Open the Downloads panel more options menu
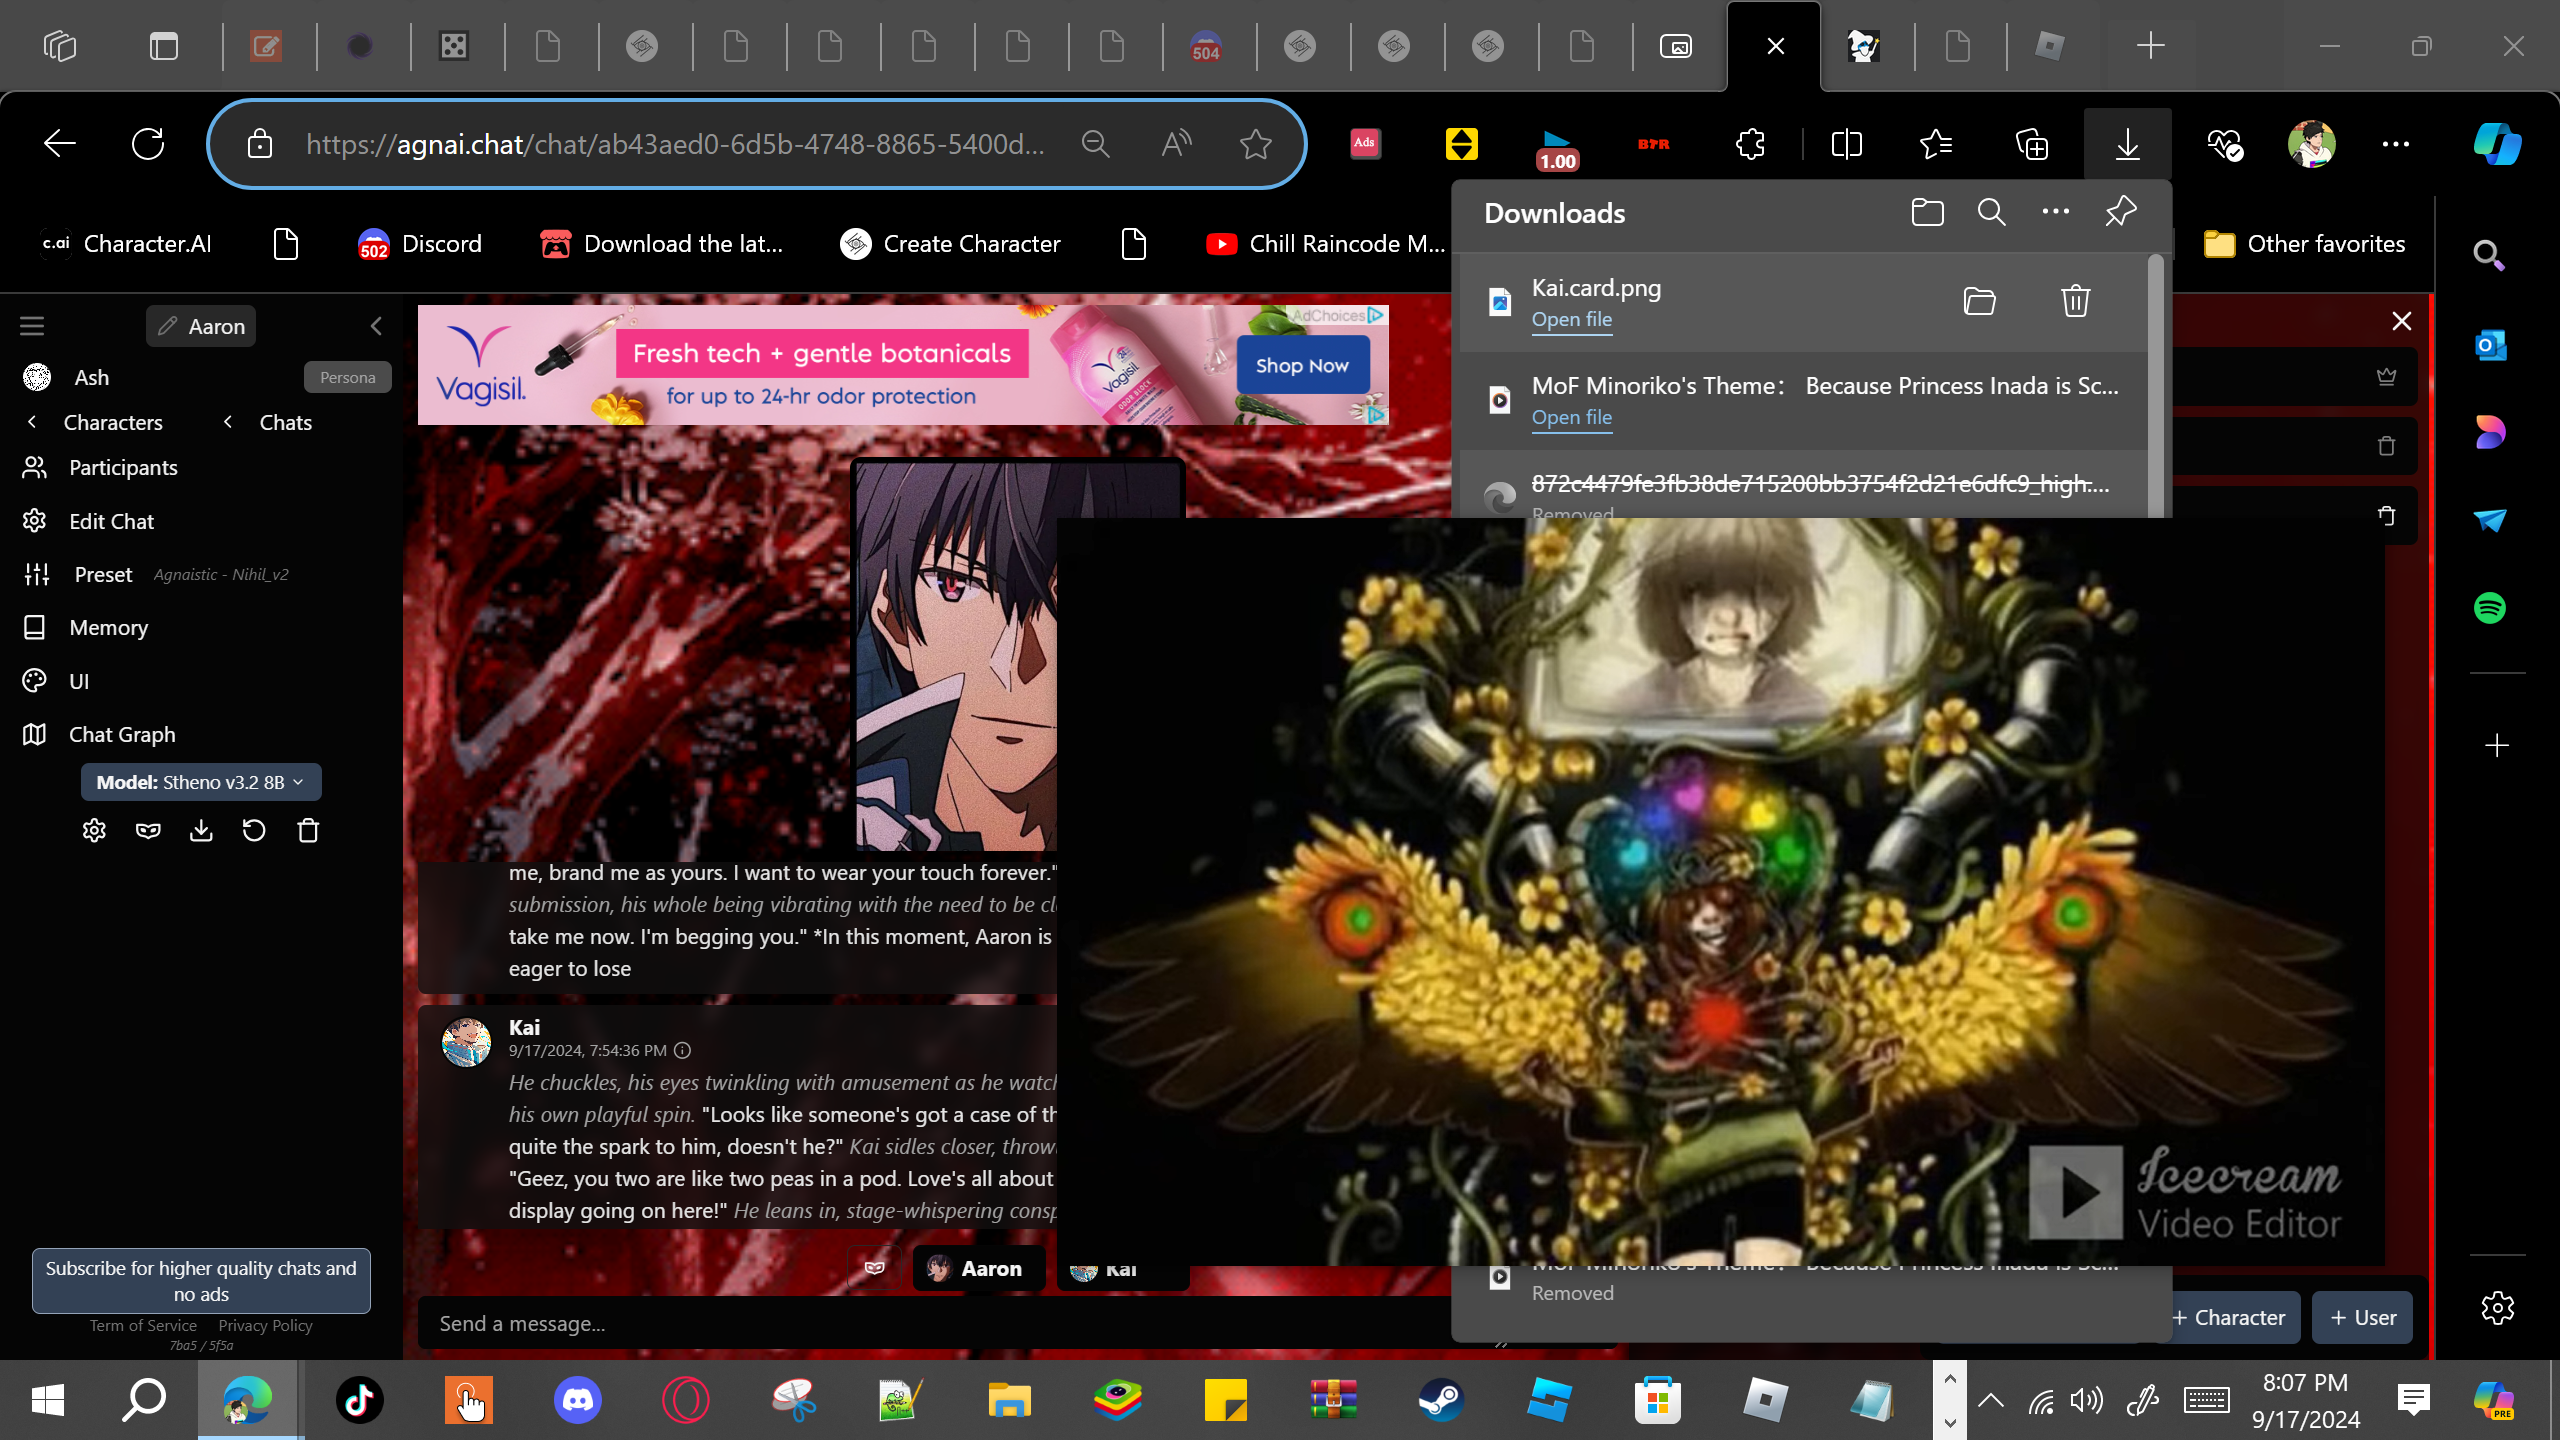Screen dimensions: 2560x1440 click(2055, 212)
